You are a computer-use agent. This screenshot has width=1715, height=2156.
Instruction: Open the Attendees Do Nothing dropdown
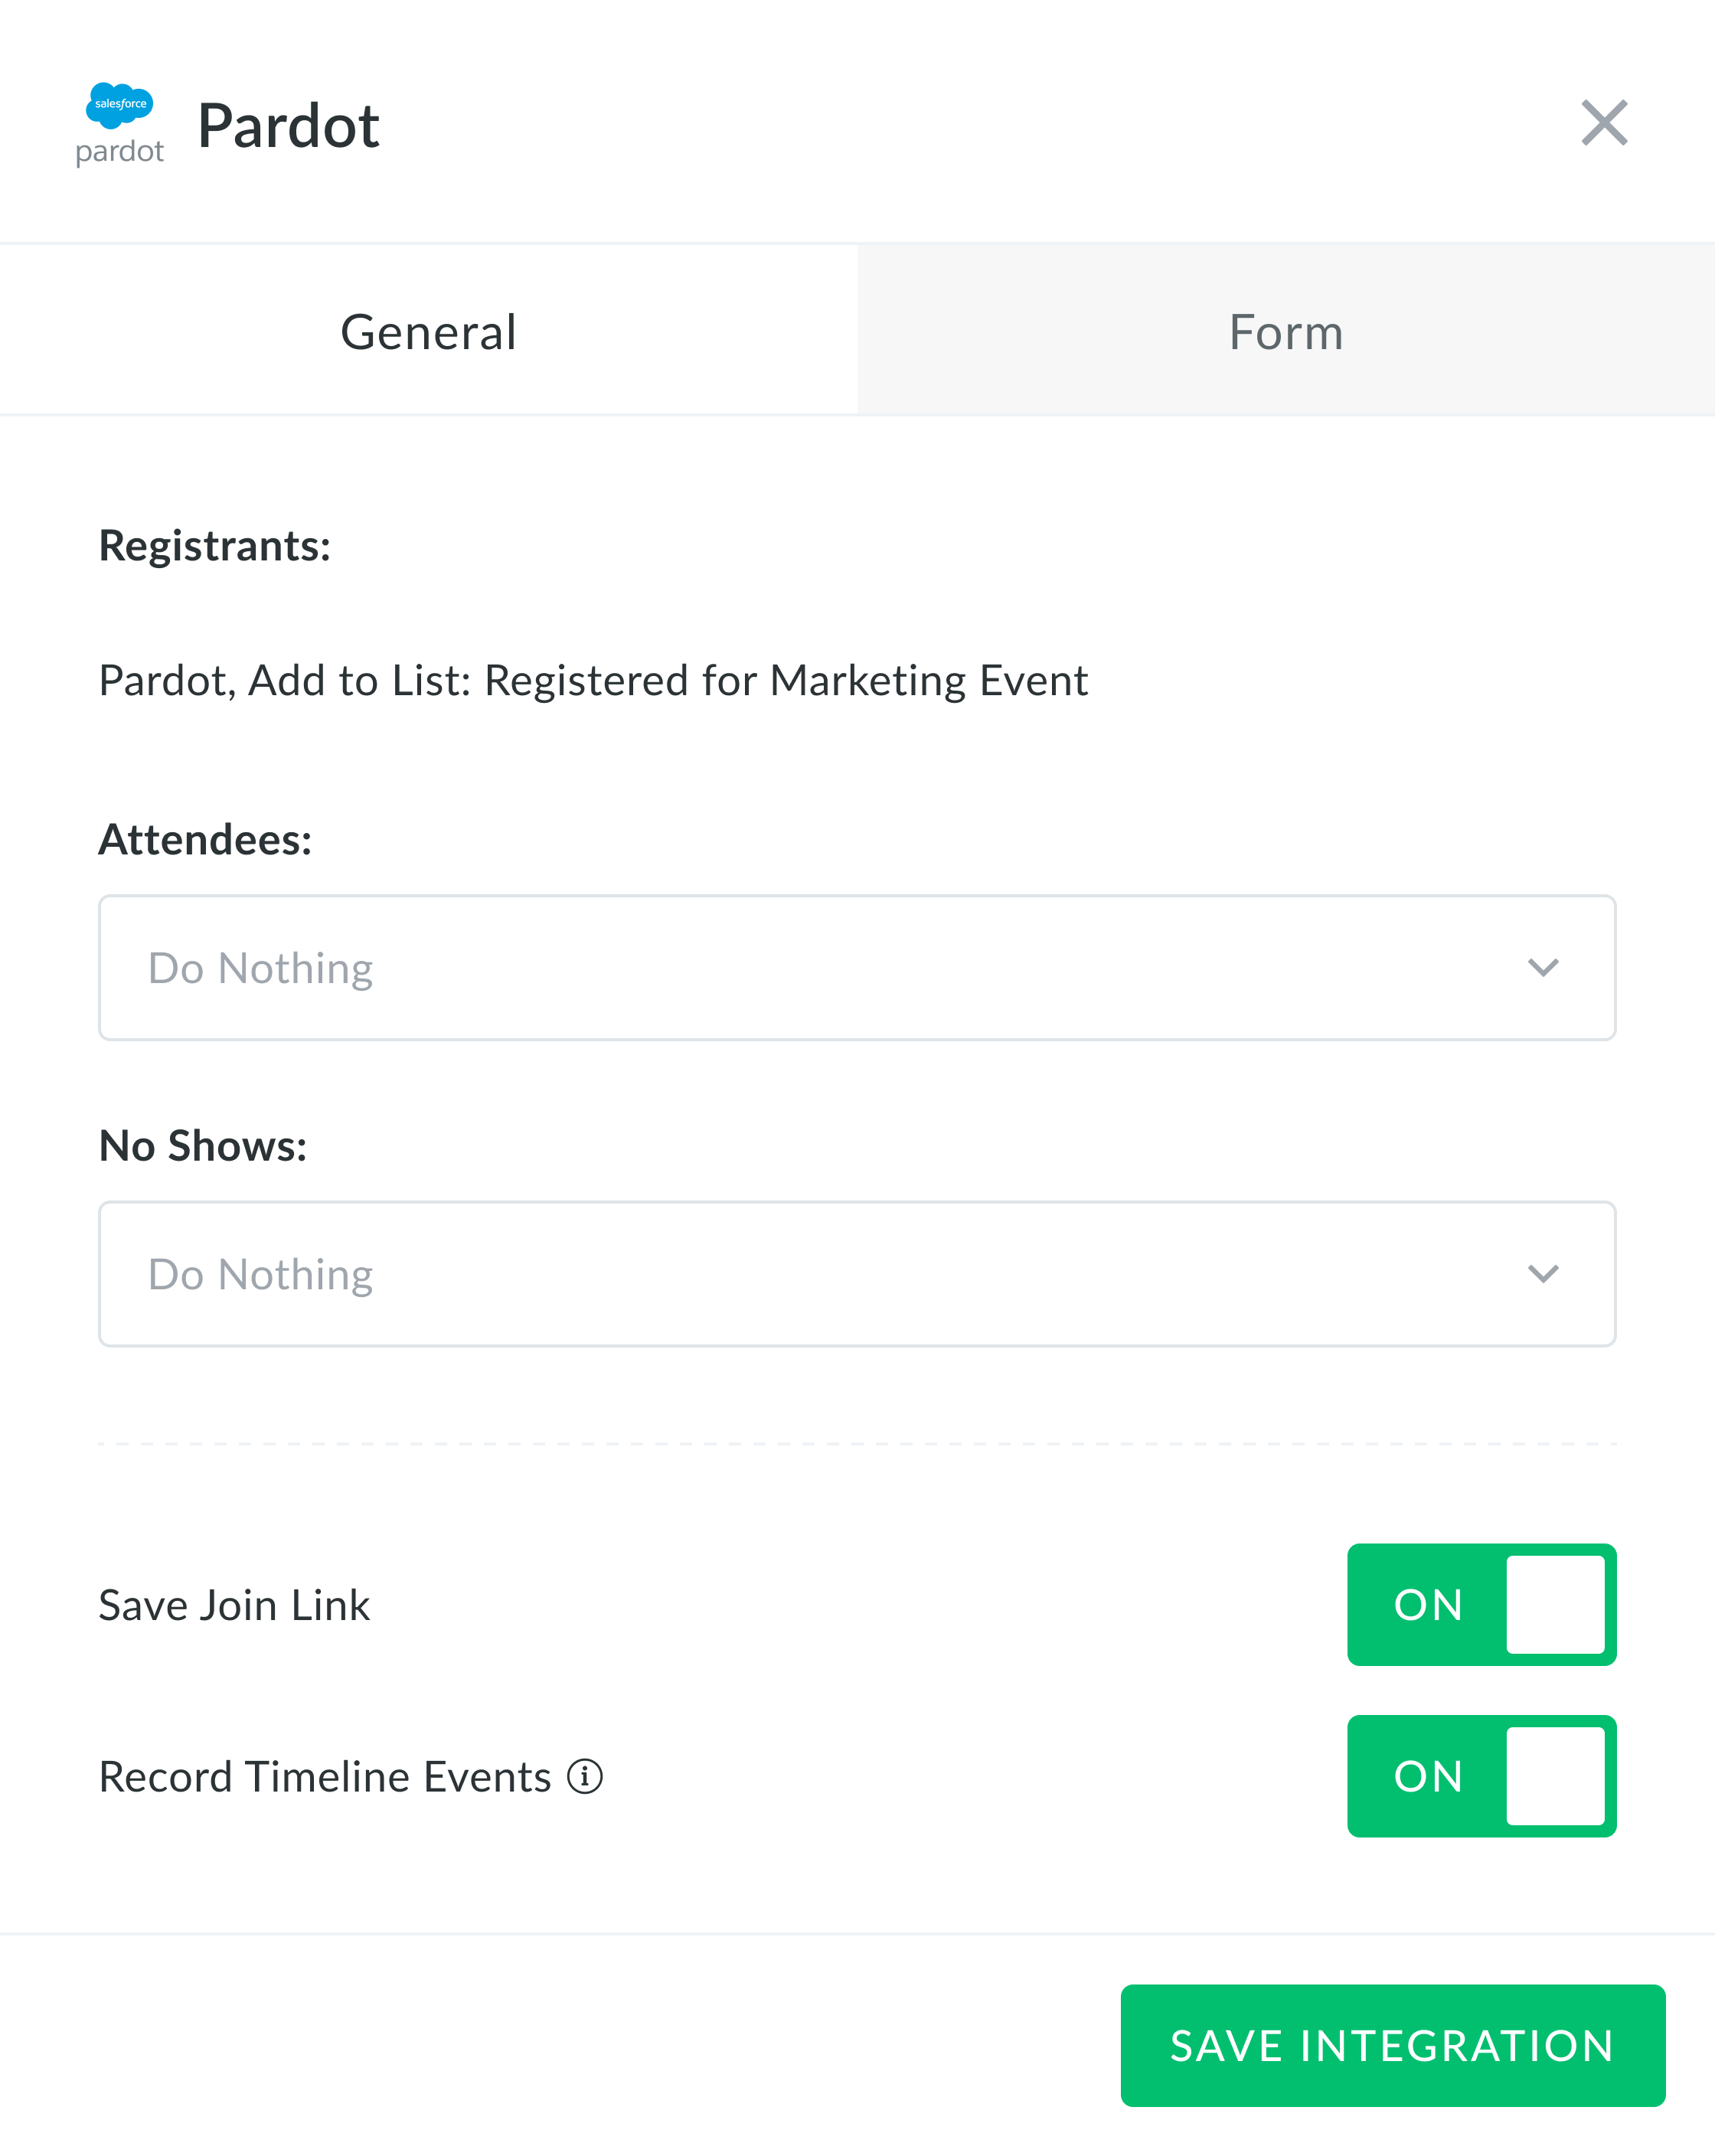(856, 967)
